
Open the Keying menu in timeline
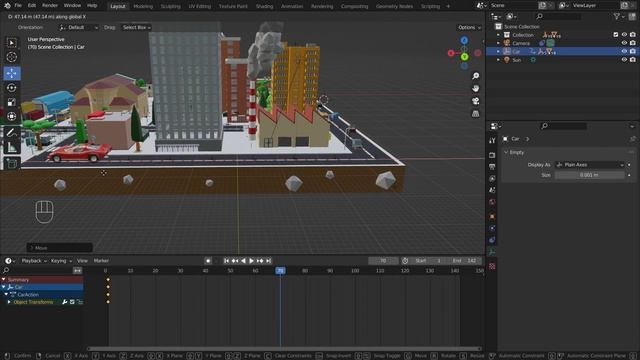pyautogui.click(x=61, y=261)
